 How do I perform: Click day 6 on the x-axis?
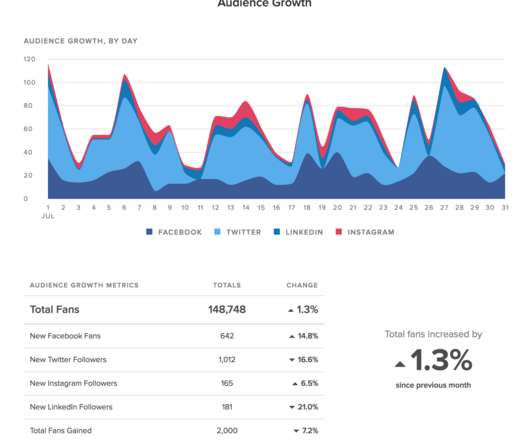click(124, 207)
